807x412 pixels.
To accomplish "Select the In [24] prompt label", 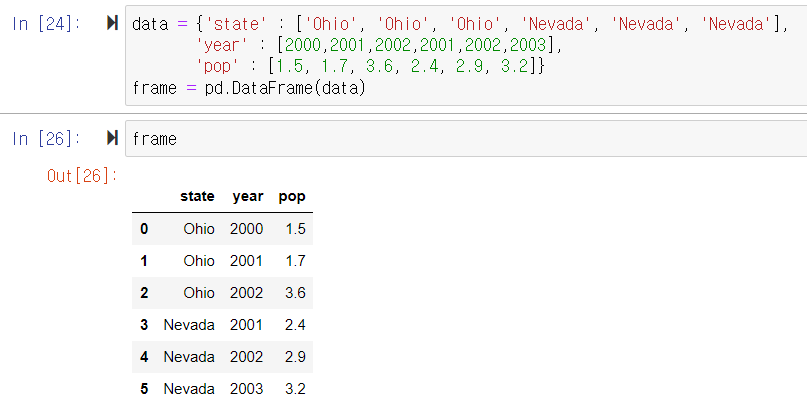I will point(46,24).
